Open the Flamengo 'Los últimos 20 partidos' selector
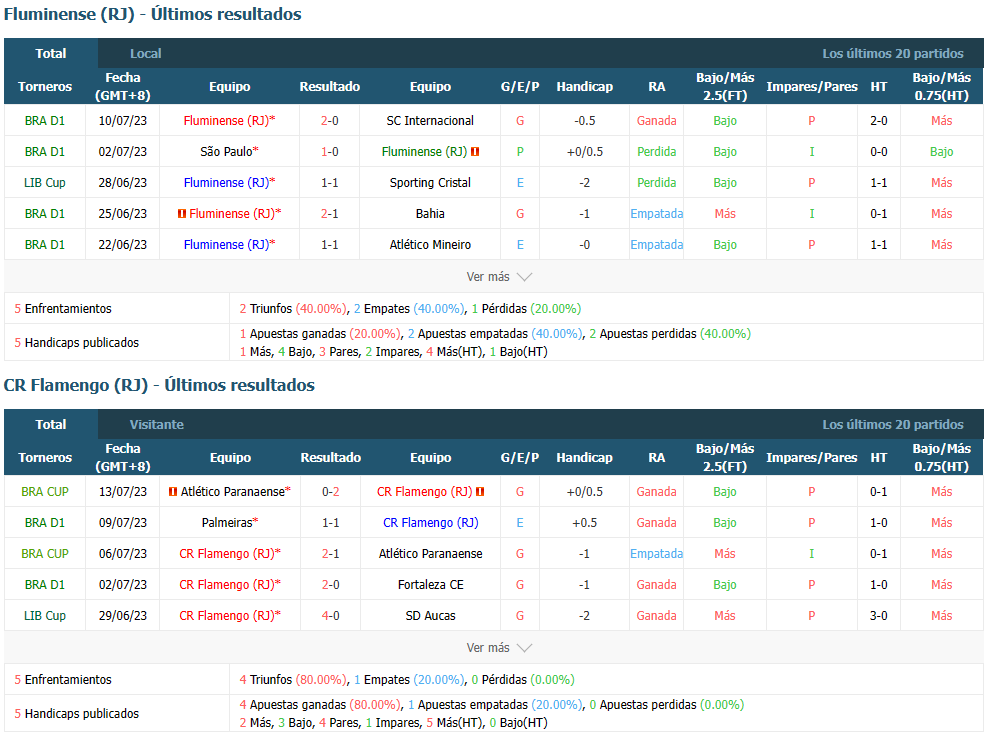The height and width of the screenshot is (738, 987). (893, 424)
